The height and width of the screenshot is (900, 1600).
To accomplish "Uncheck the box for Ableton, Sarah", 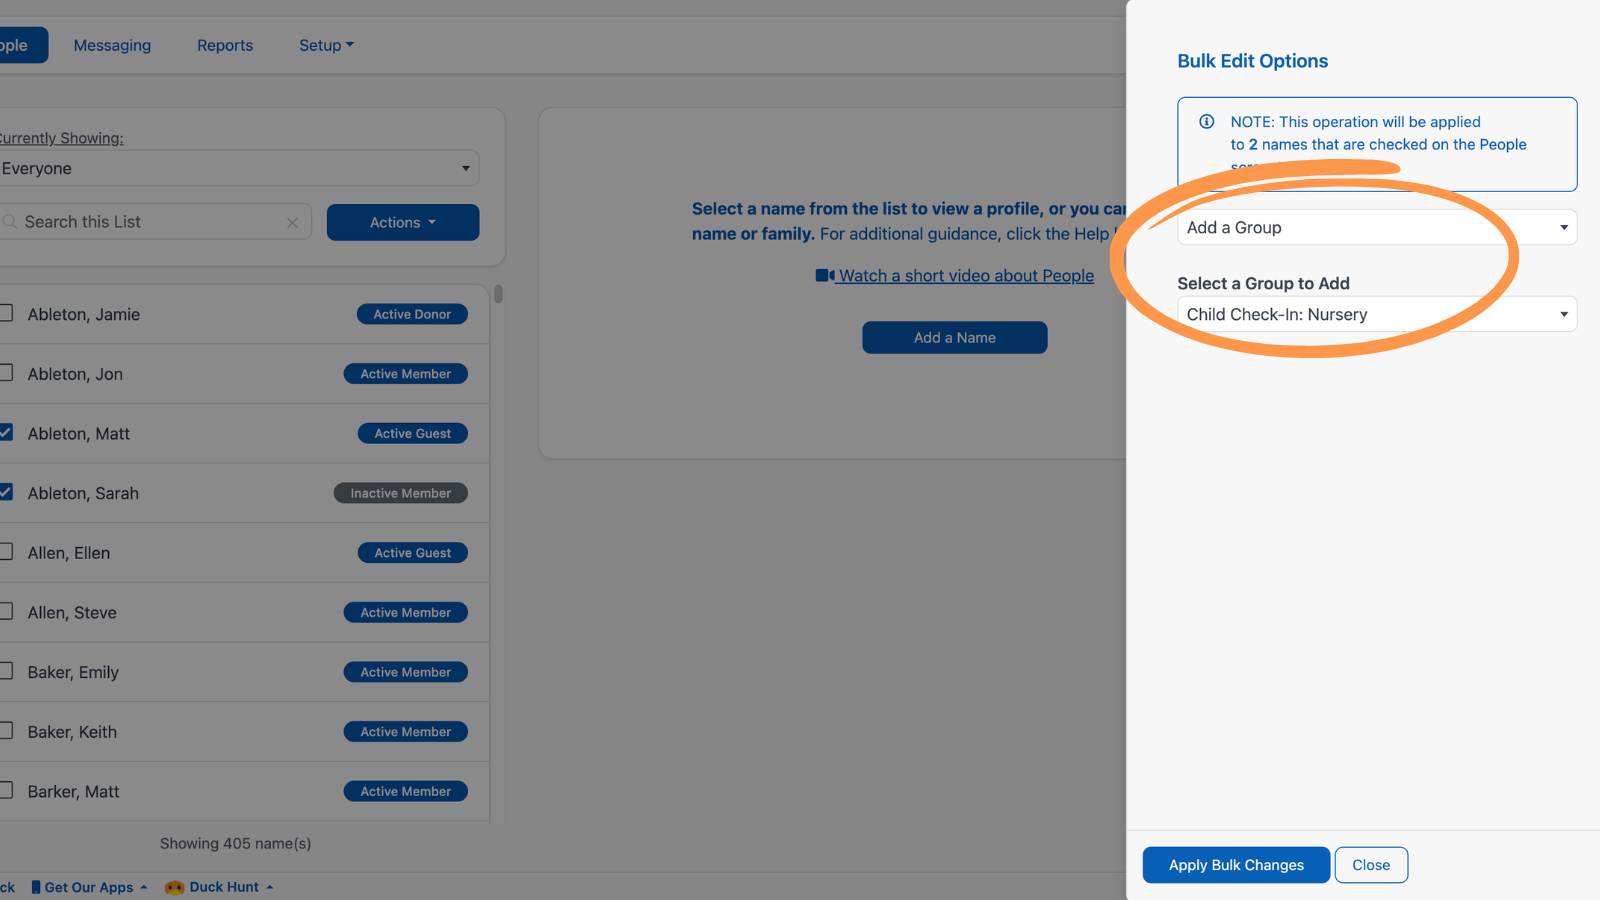I will click(x=5, y=492).
